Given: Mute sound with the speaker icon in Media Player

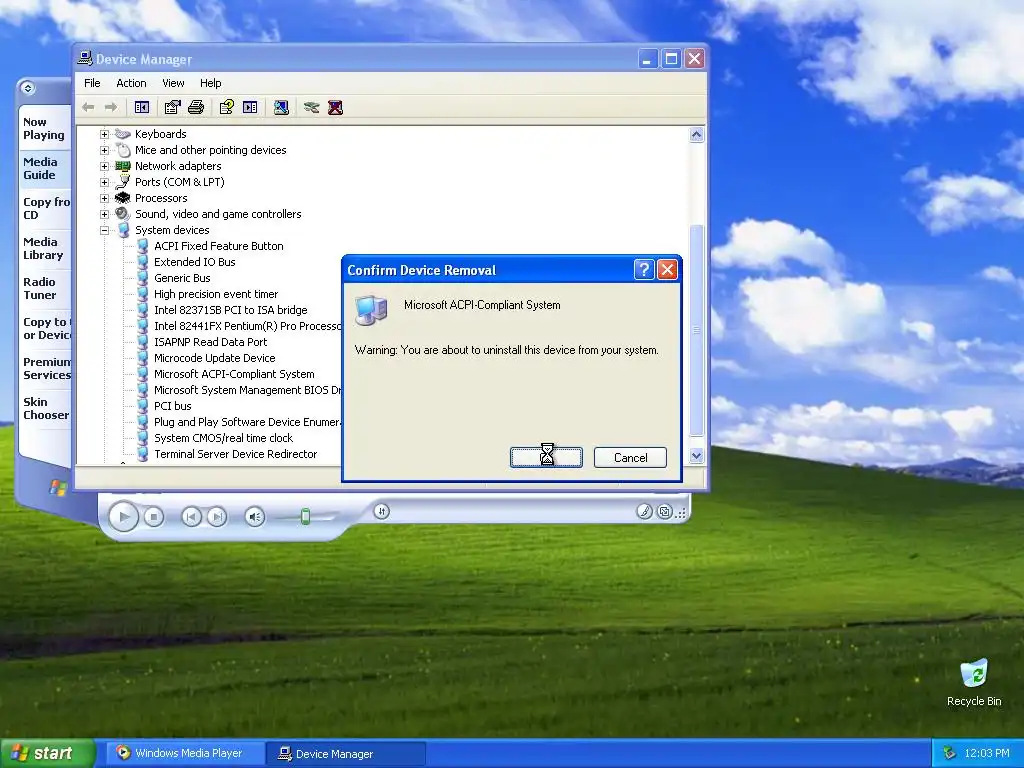Looking at the screenshot, I should [255, 517].
